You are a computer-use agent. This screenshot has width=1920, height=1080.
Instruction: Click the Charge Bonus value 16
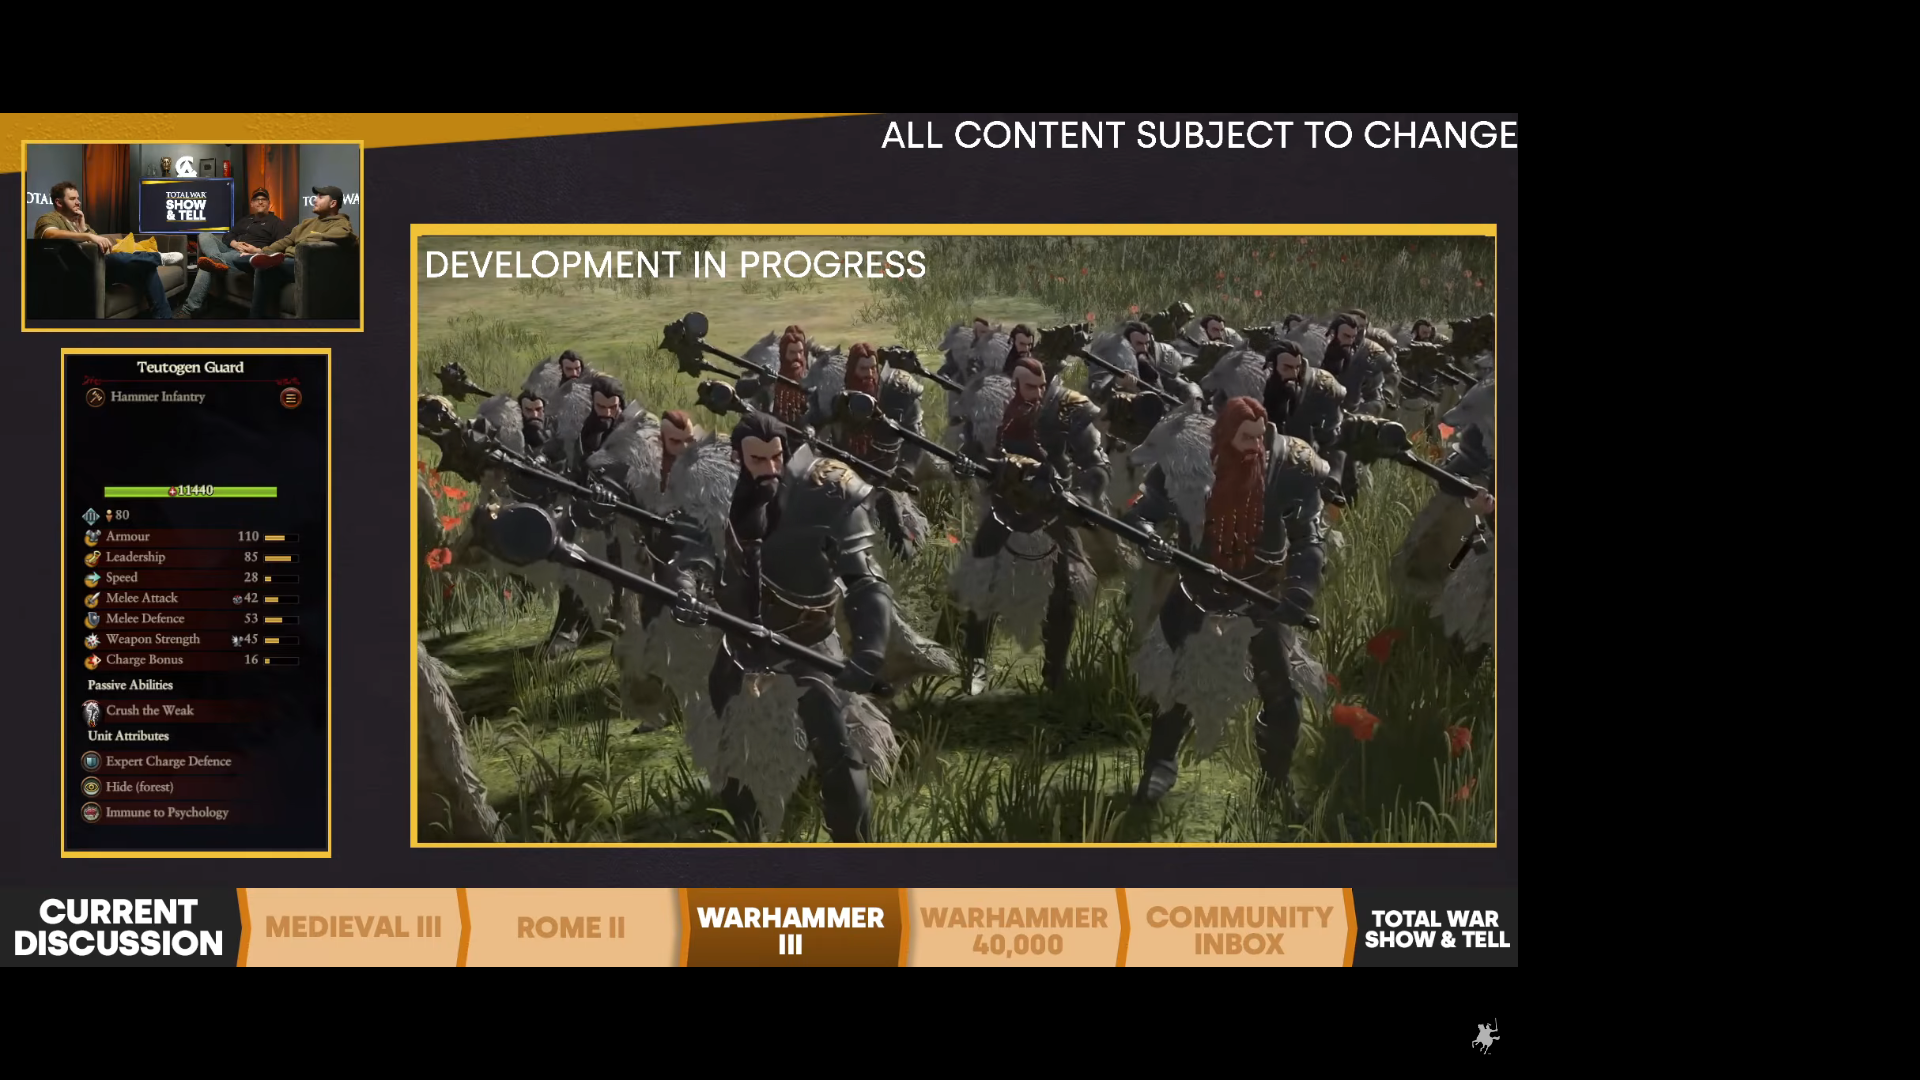251,660
